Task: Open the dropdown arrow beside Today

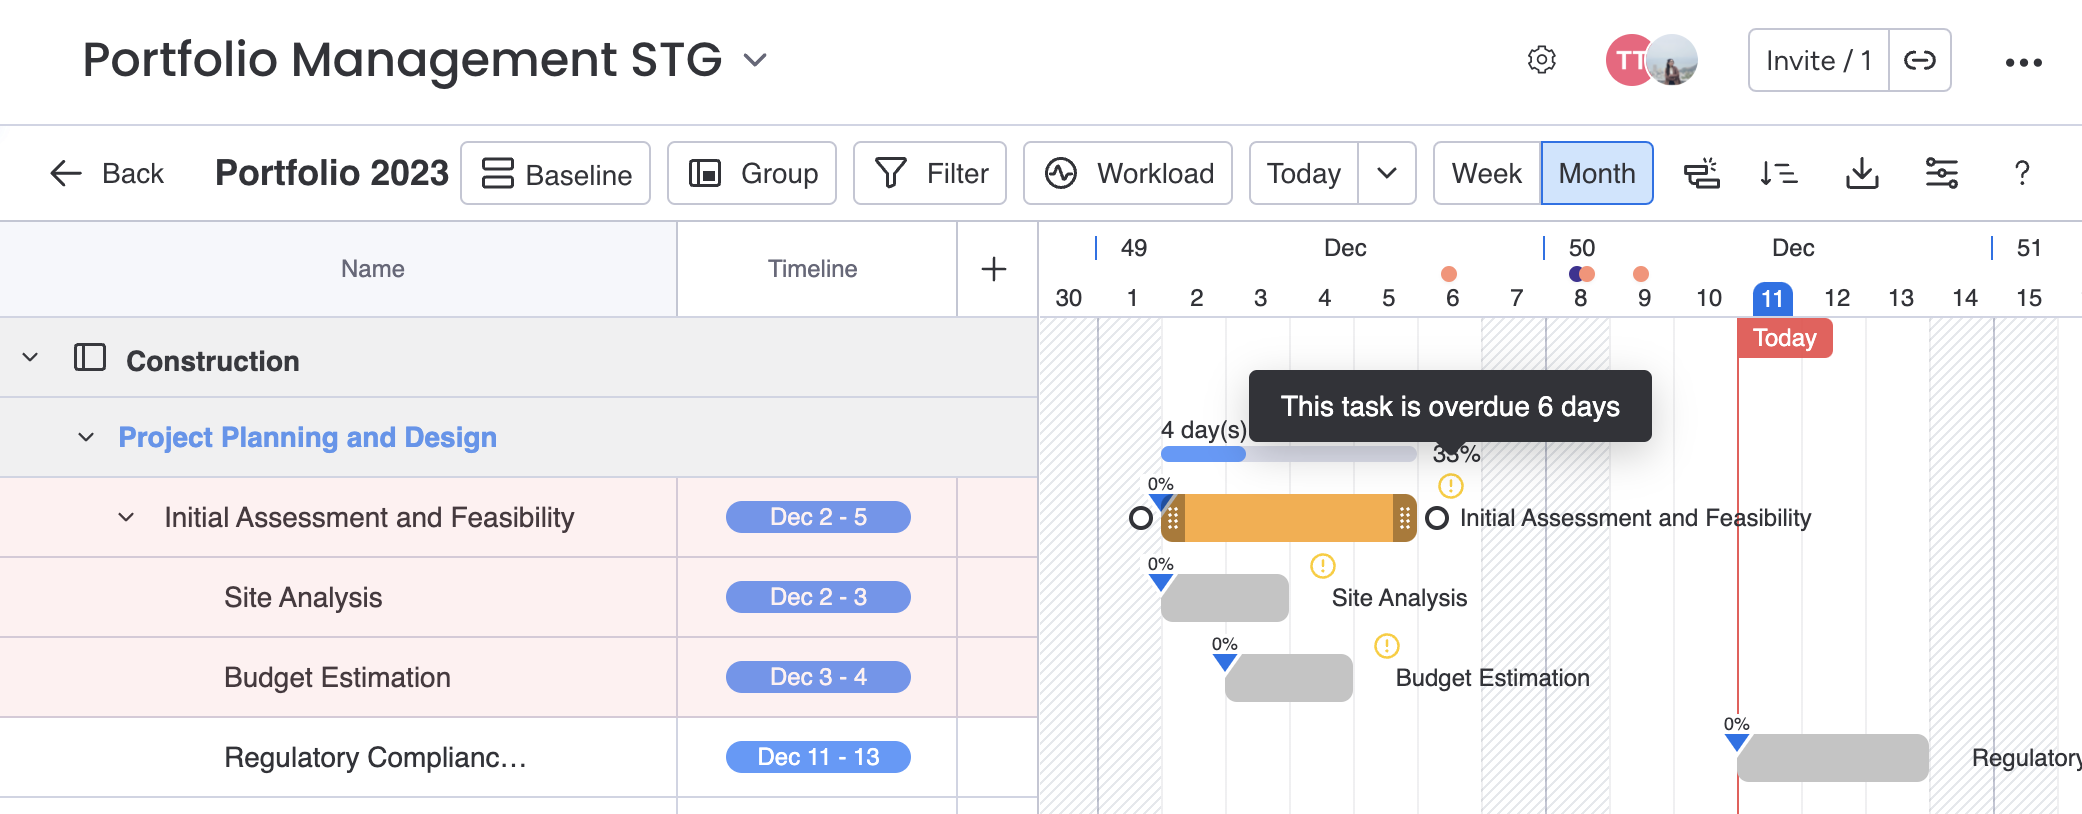Action: [1386, 173]
